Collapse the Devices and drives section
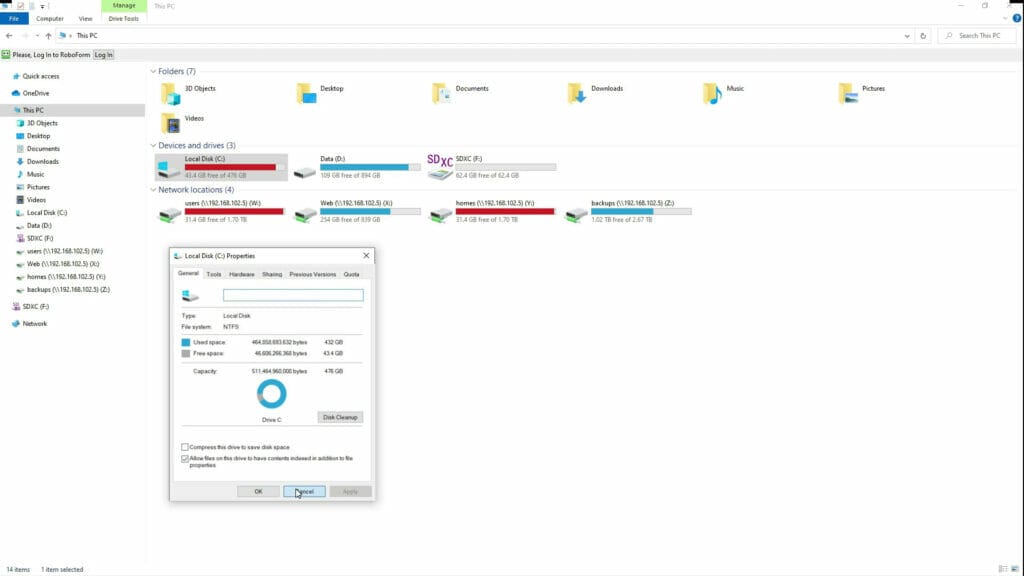Image resolution: width=1024 pixels, height=576 pixels. (154, 144)
